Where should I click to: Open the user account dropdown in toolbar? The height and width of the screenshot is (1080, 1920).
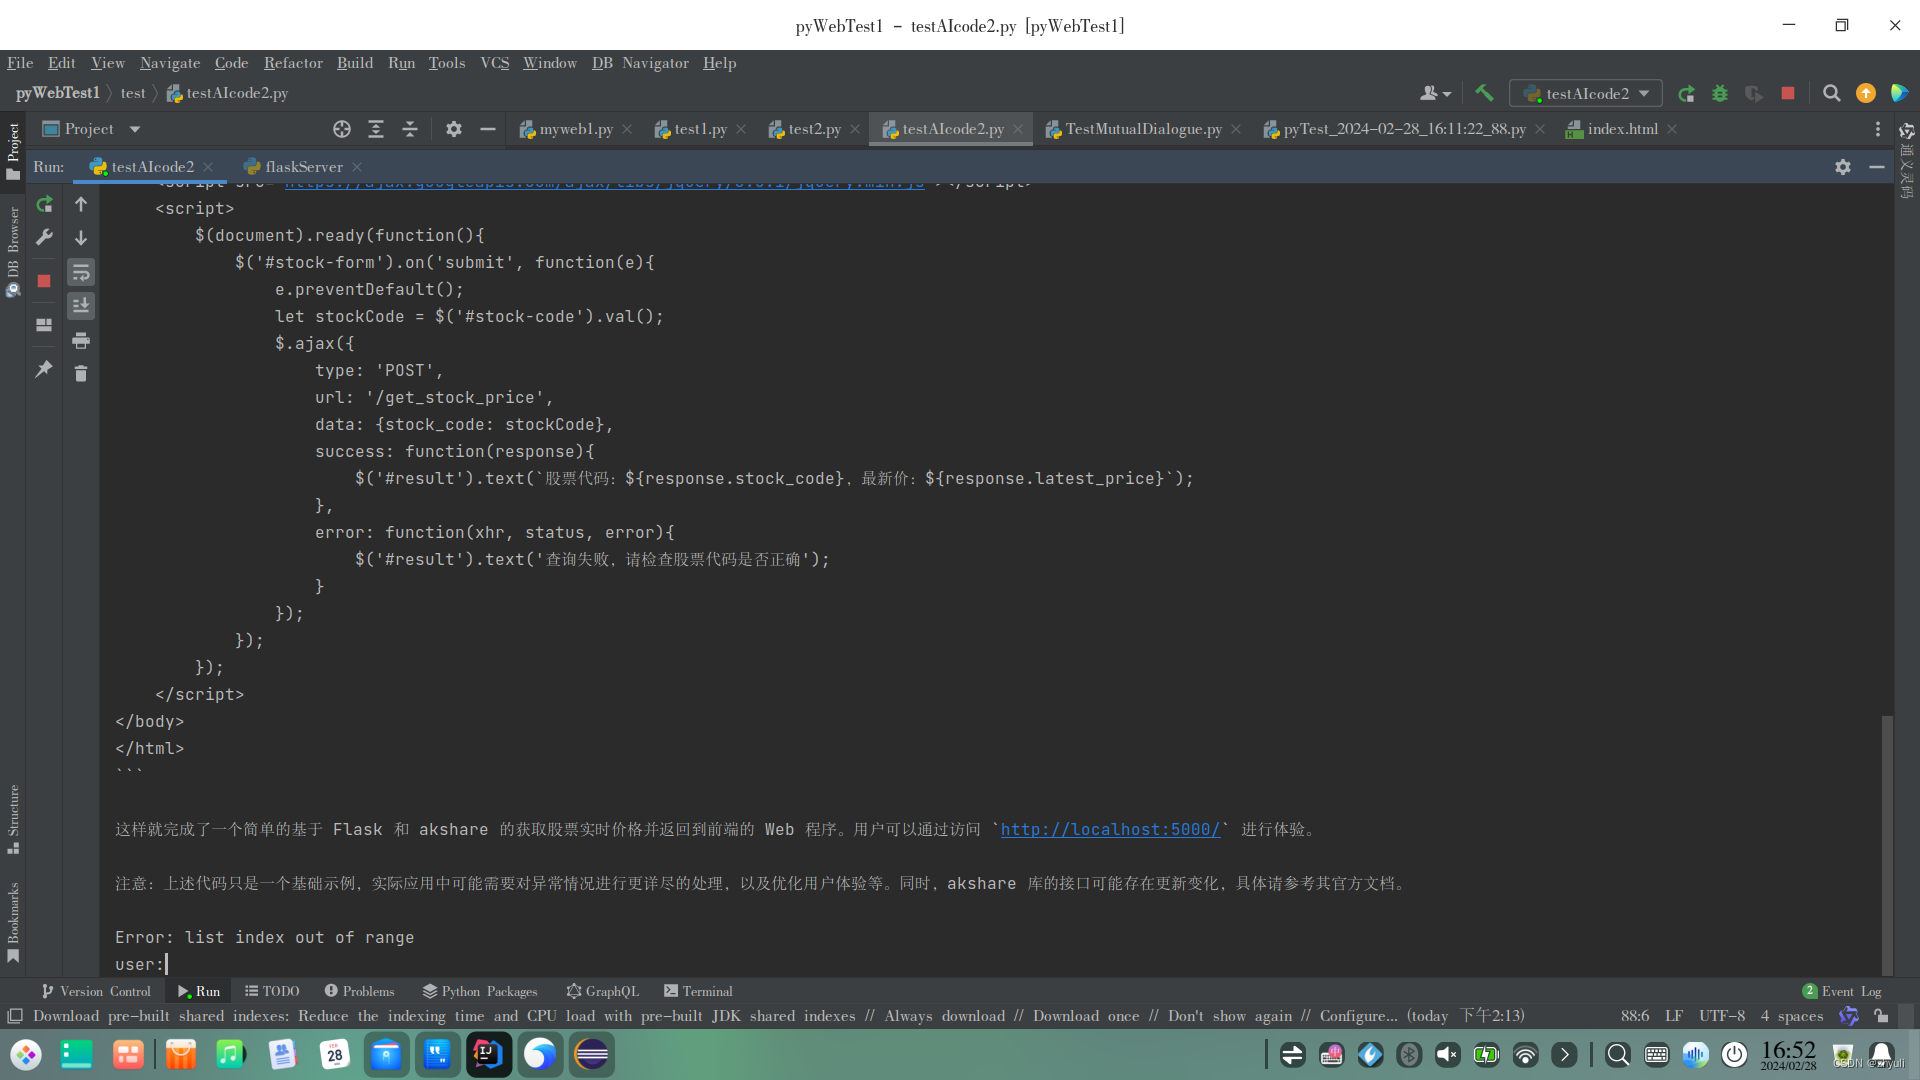click(1435, 93)
